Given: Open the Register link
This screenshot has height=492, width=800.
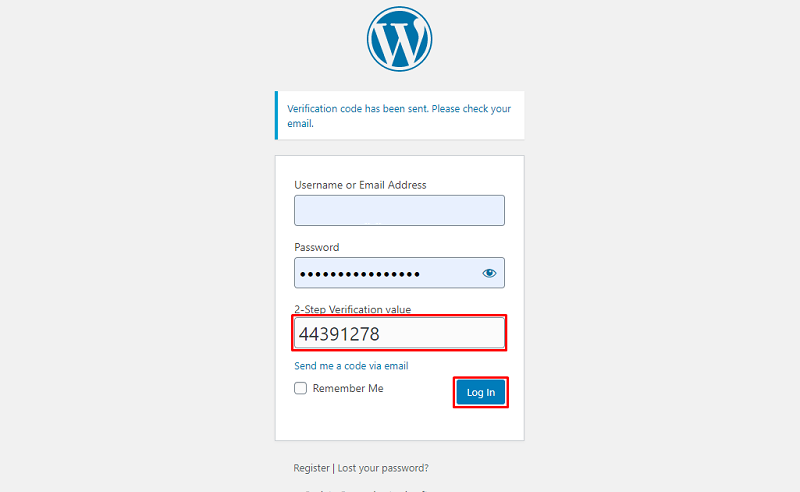Looking at the screenshot, I should (311, 468).
